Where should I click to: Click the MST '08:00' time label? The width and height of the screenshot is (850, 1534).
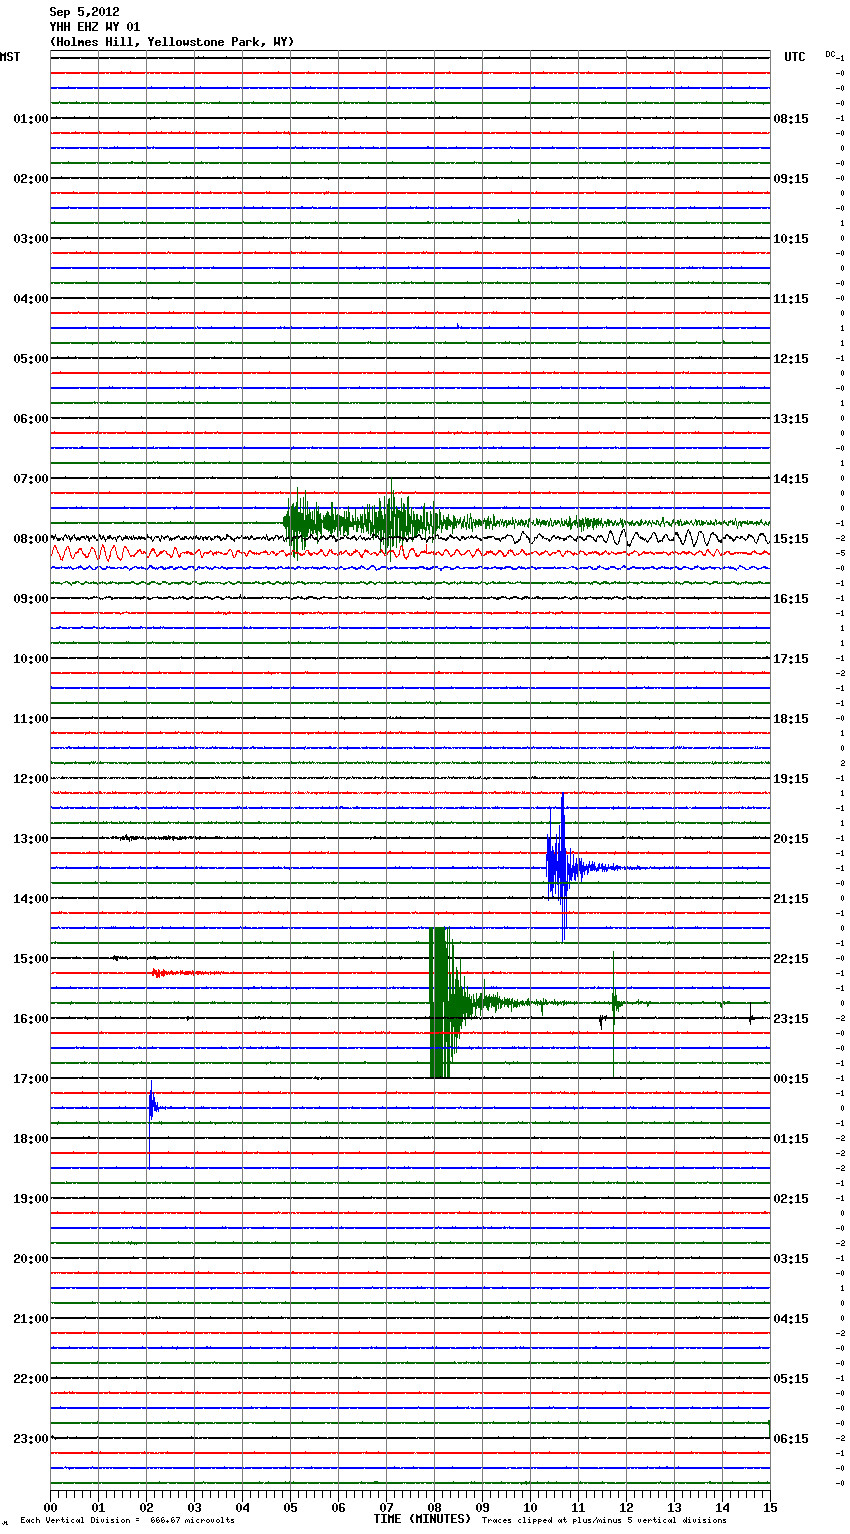tap(31, 539)
